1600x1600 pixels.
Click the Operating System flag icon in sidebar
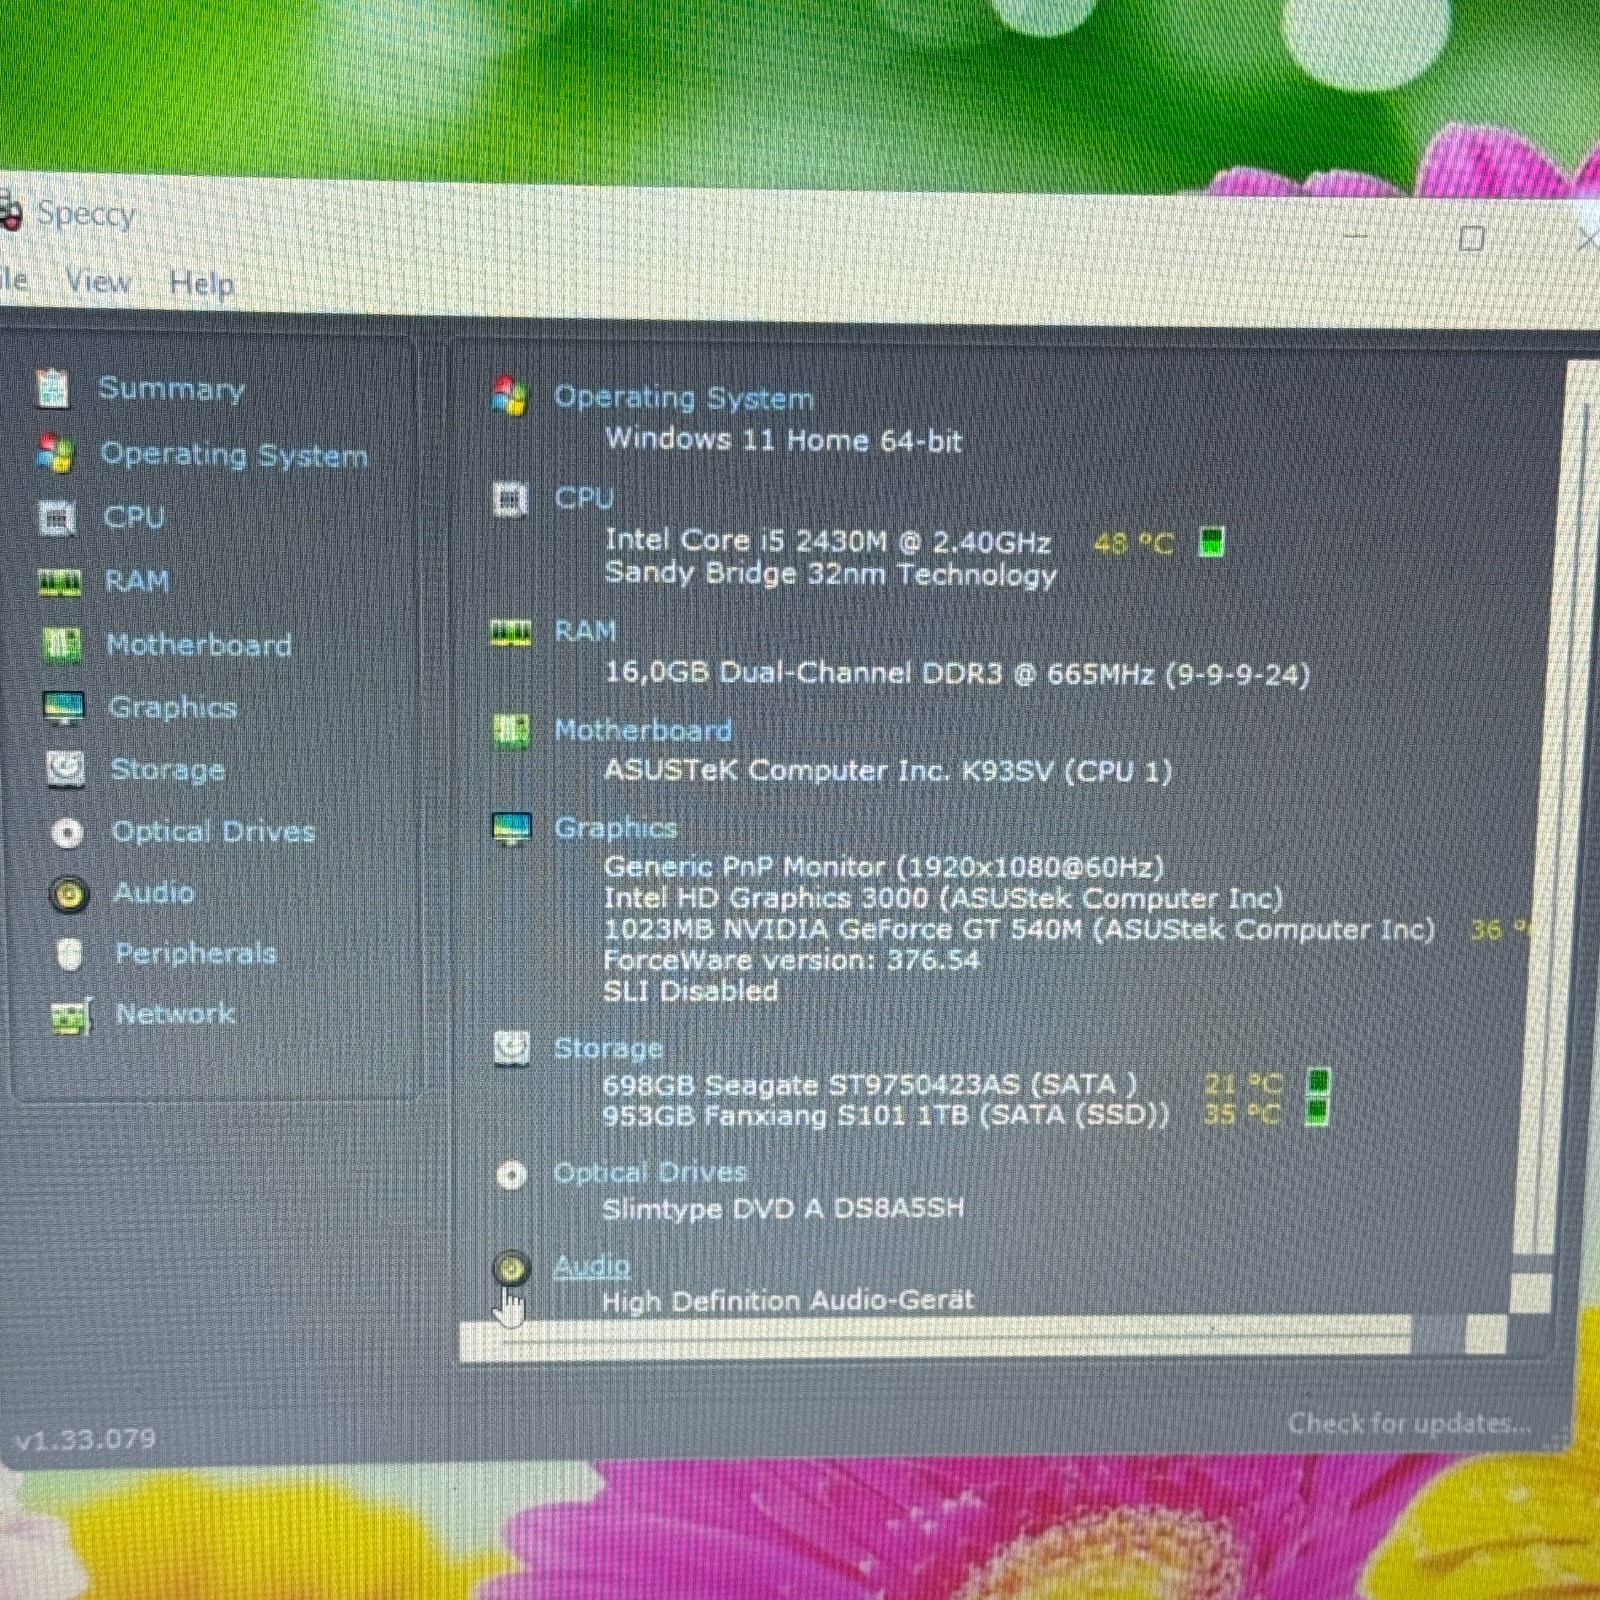coord(55,454)
